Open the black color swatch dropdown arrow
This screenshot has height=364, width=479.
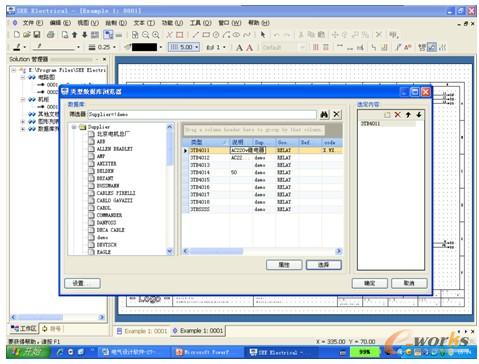click(x=160, y=47)
